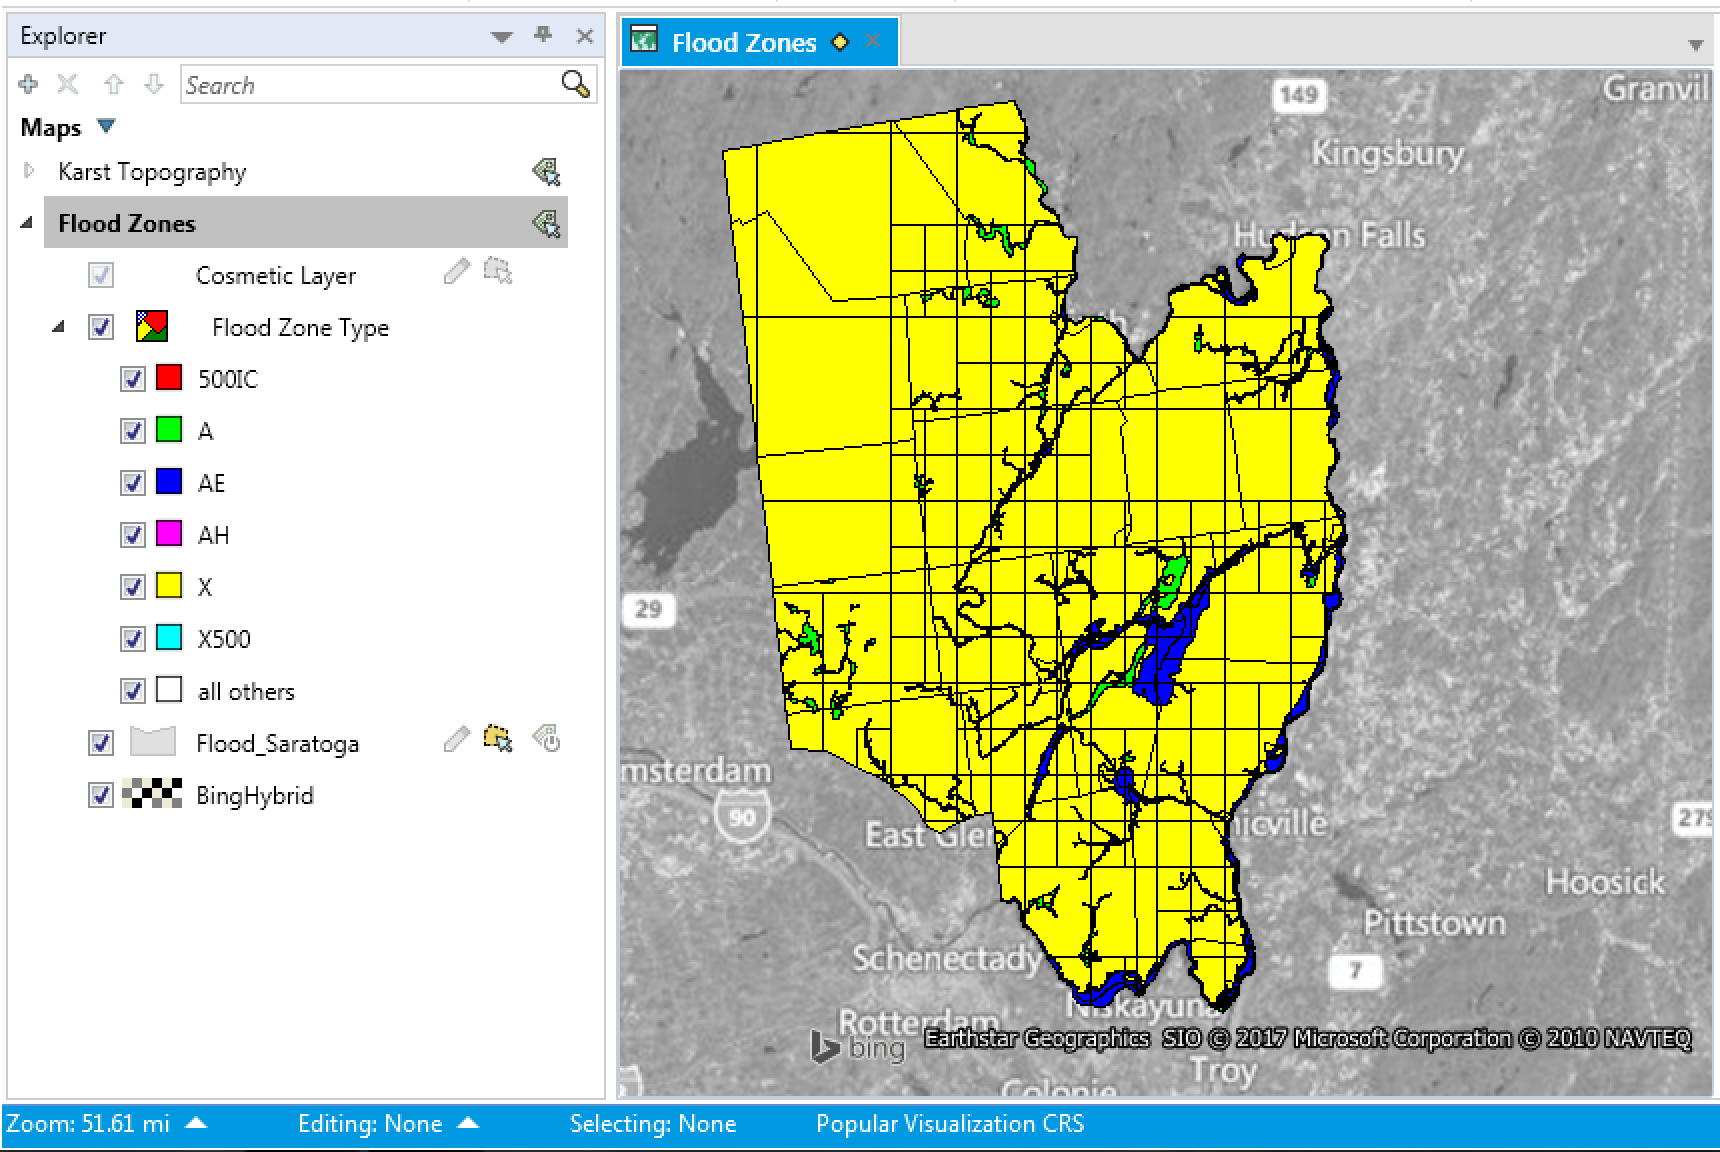Click the hotlink icon beside Flood_Saratoga
The height and width of the screenshot is (1152, 1720).
point(547,740)
